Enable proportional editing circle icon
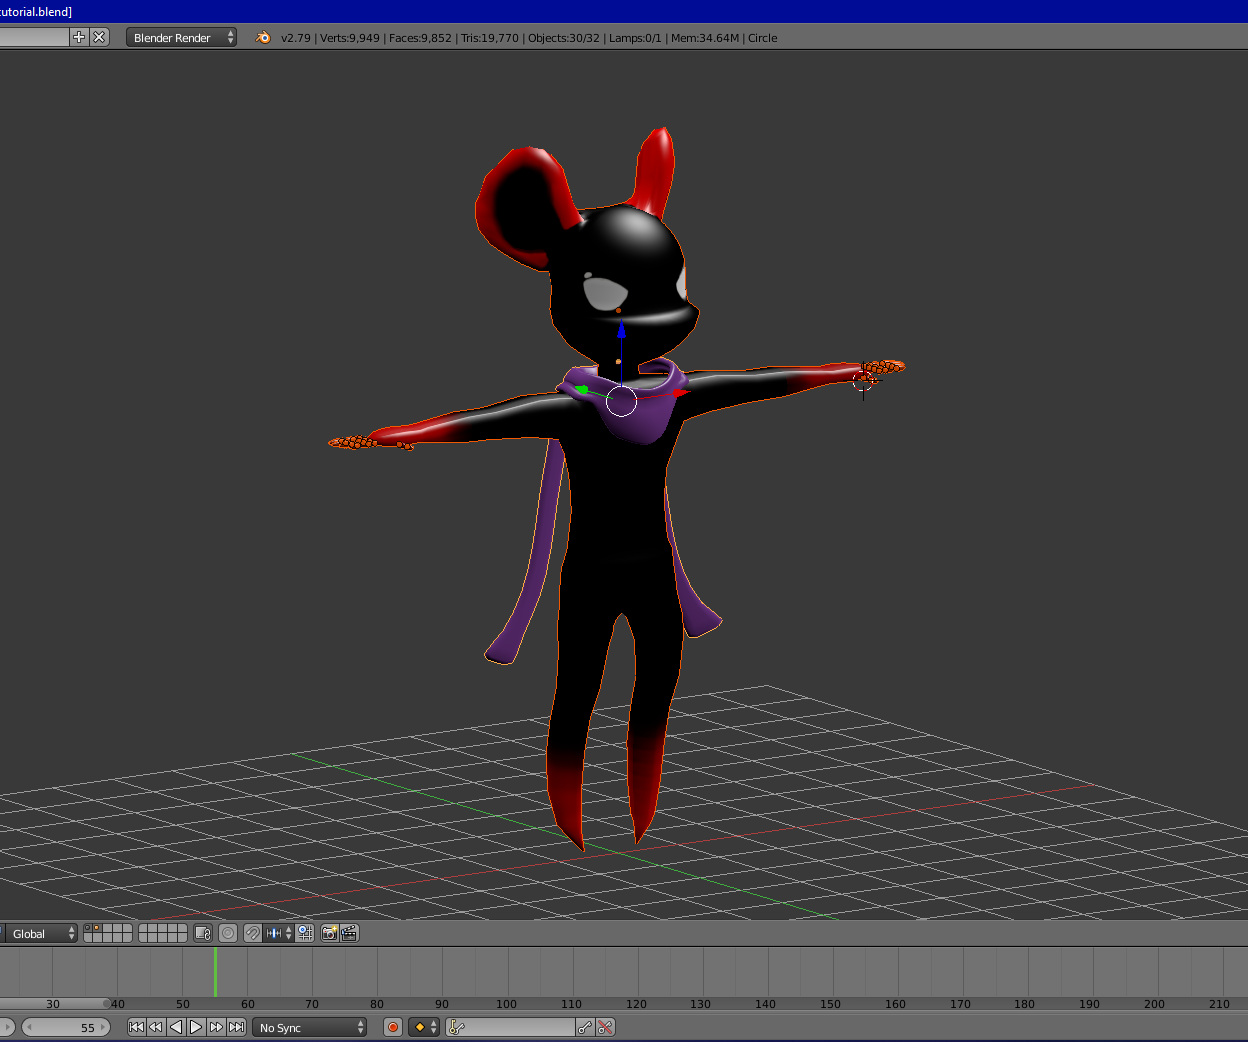 click(228, 933)
